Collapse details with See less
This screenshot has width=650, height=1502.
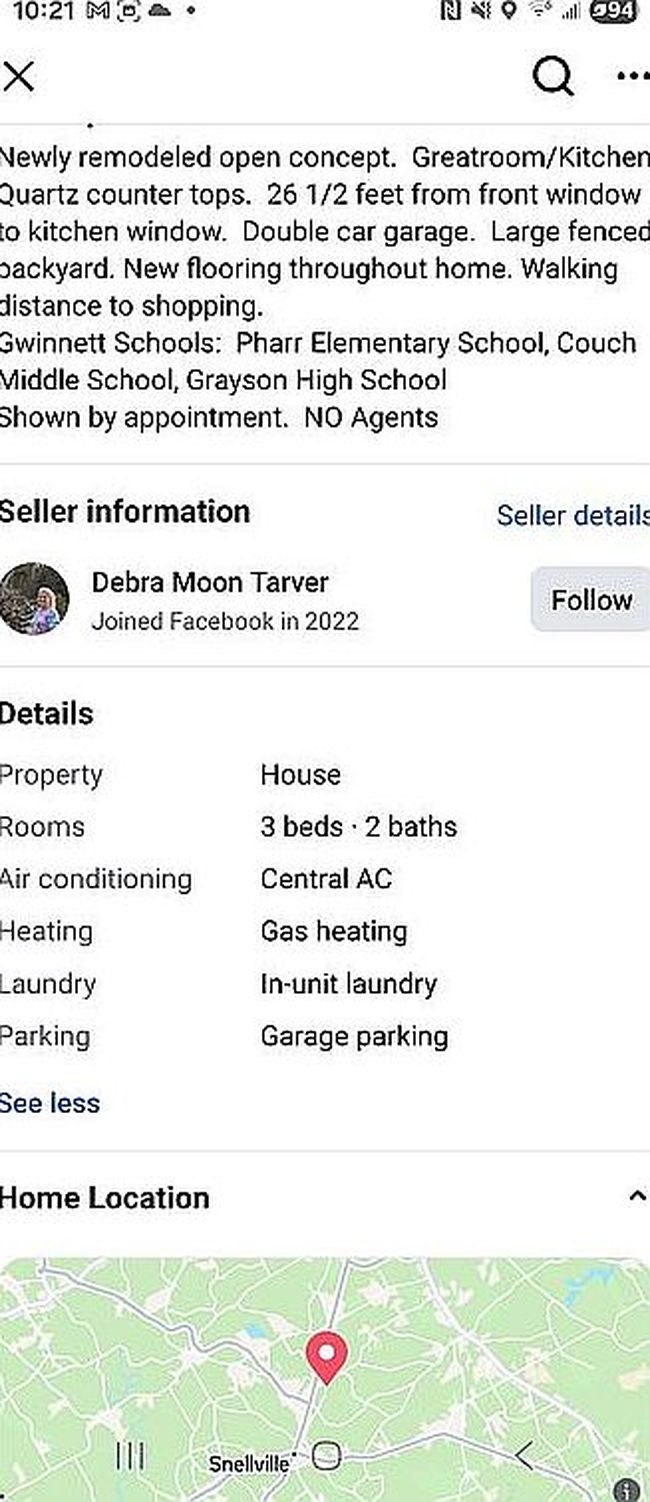50,1103
